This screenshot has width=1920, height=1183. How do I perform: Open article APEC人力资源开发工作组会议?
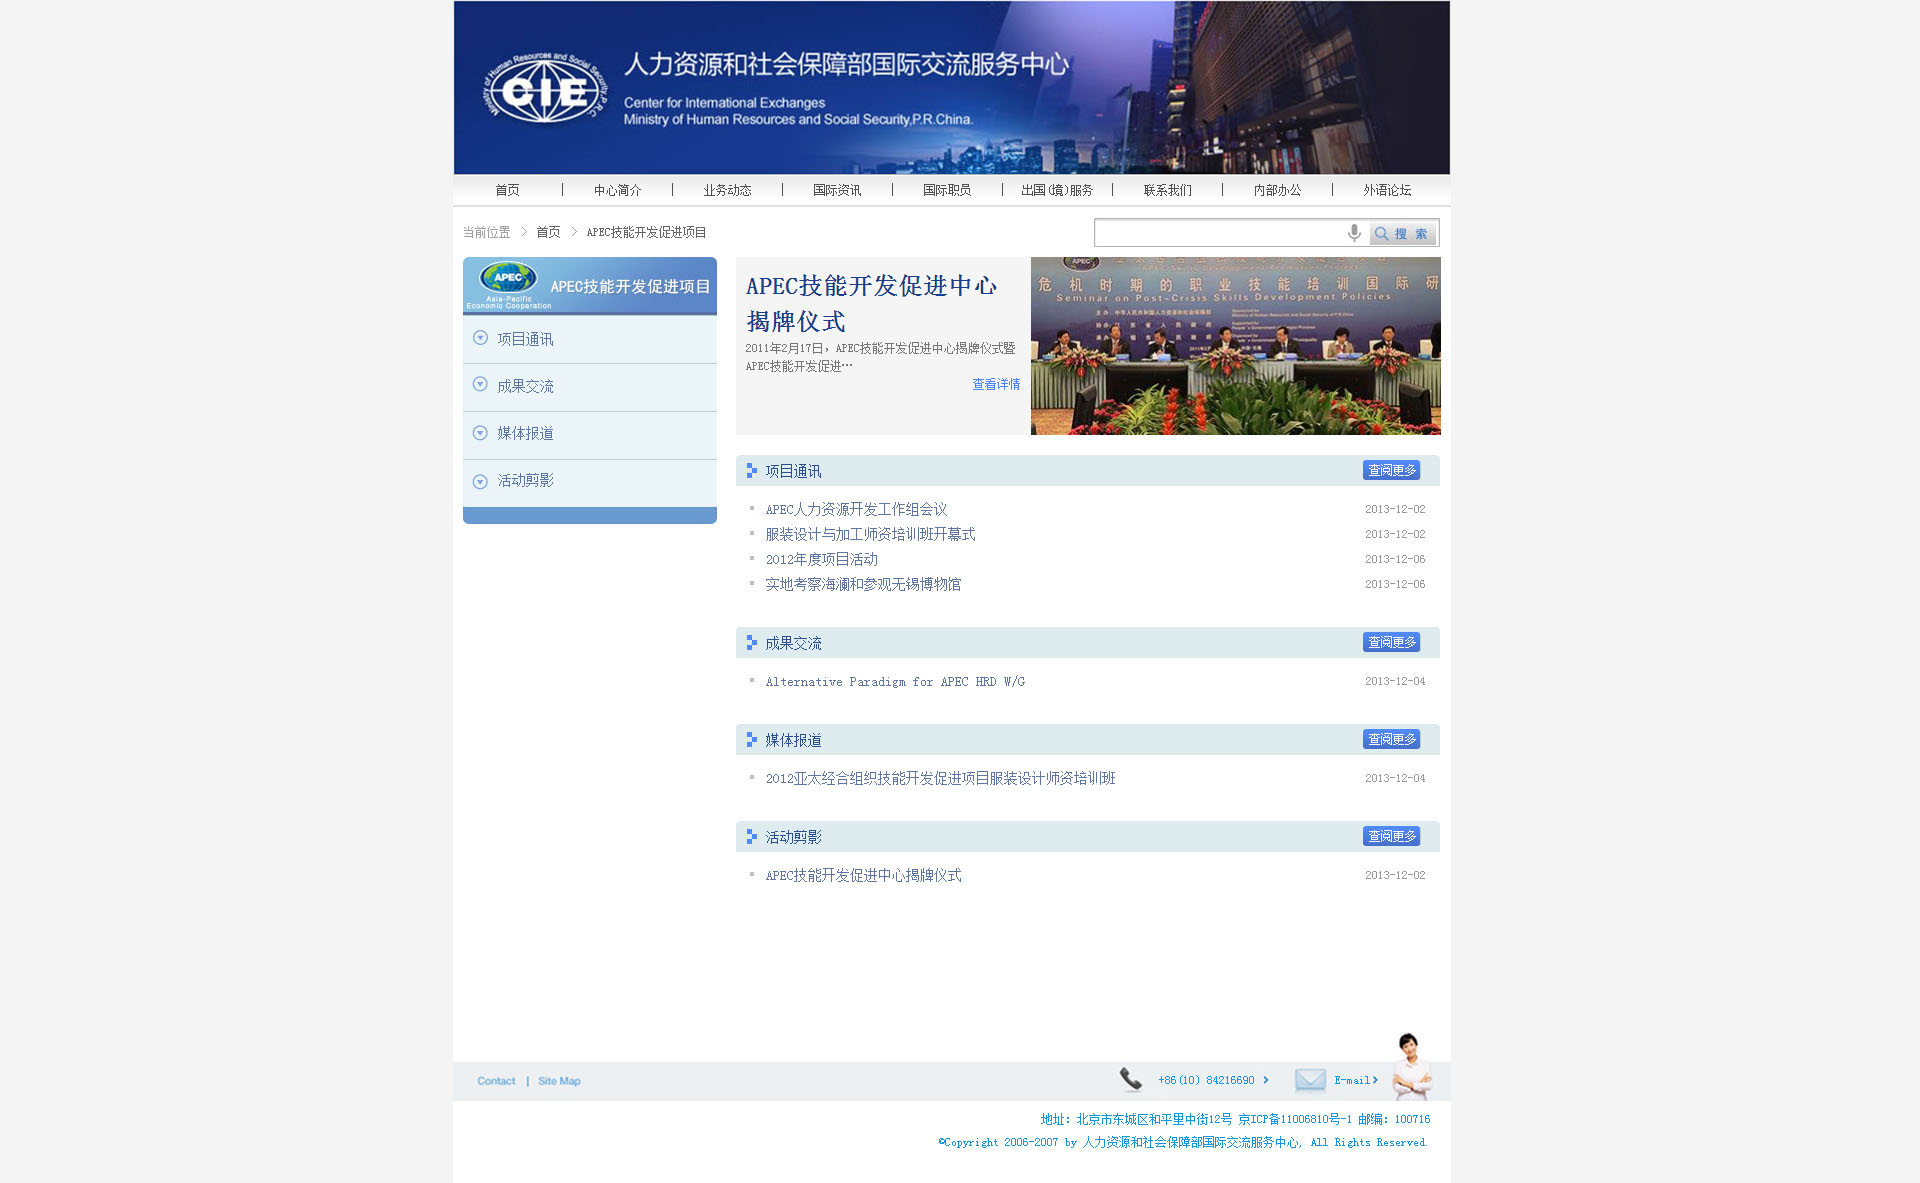(856, 509)
